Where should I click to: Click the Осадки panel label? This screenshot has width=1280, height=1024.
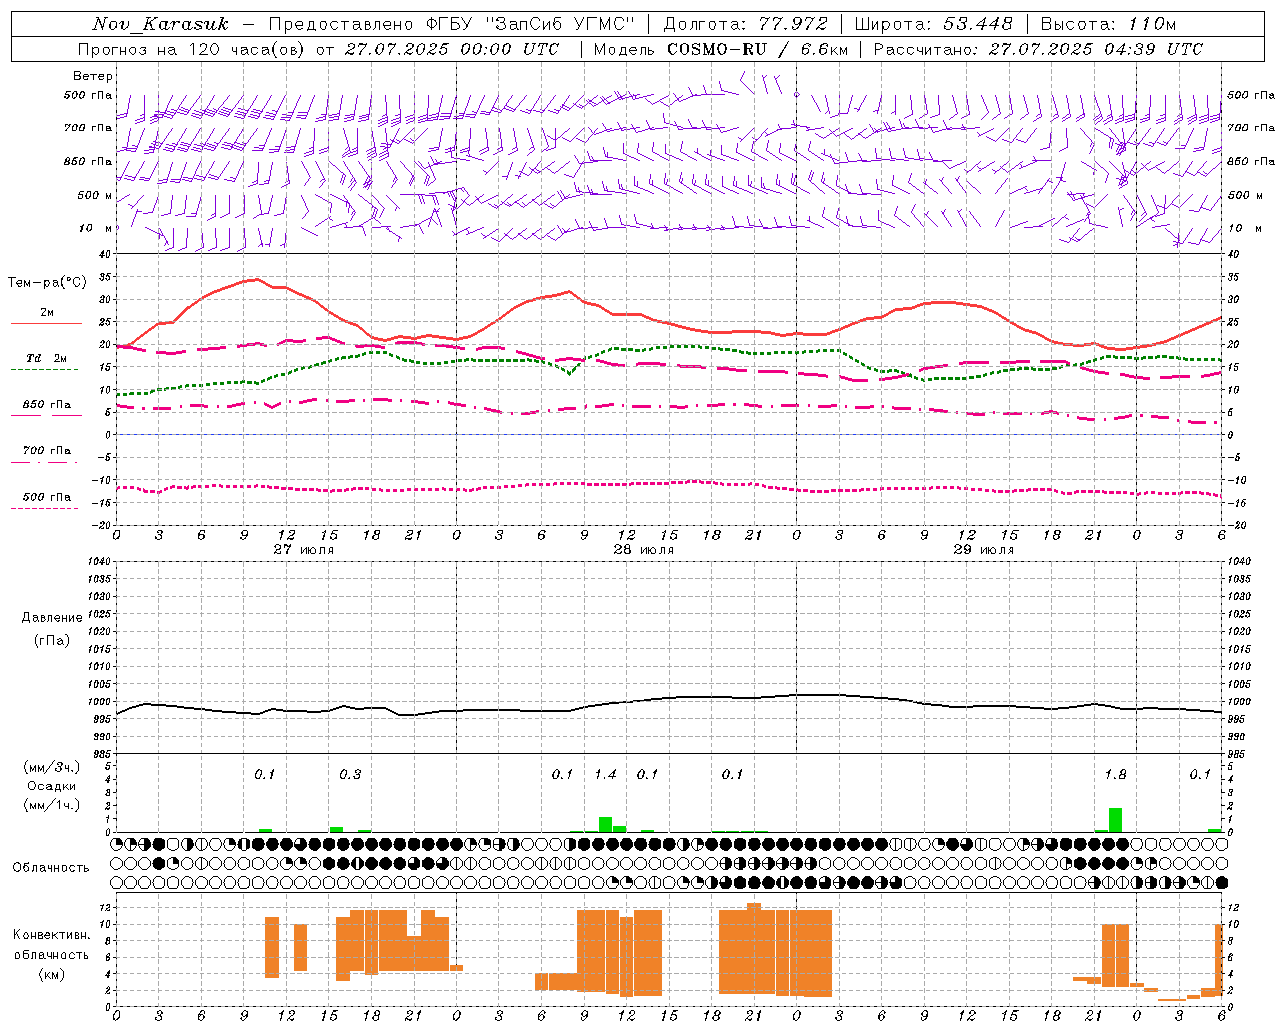[x=52, y=786]
